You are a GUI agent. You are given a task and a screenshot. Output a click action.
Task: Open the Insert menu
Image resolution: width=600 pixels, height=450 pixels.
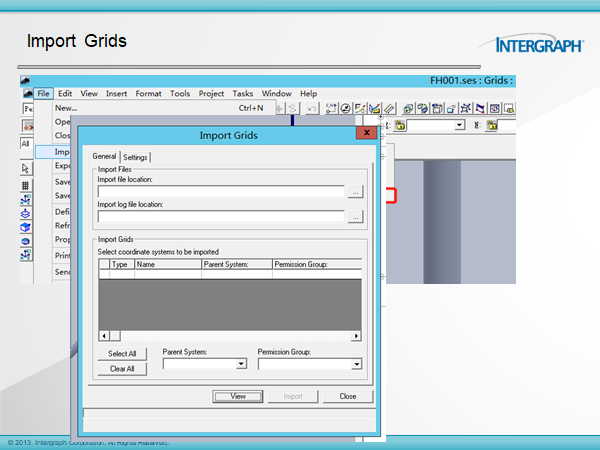[x=116, y=94]
